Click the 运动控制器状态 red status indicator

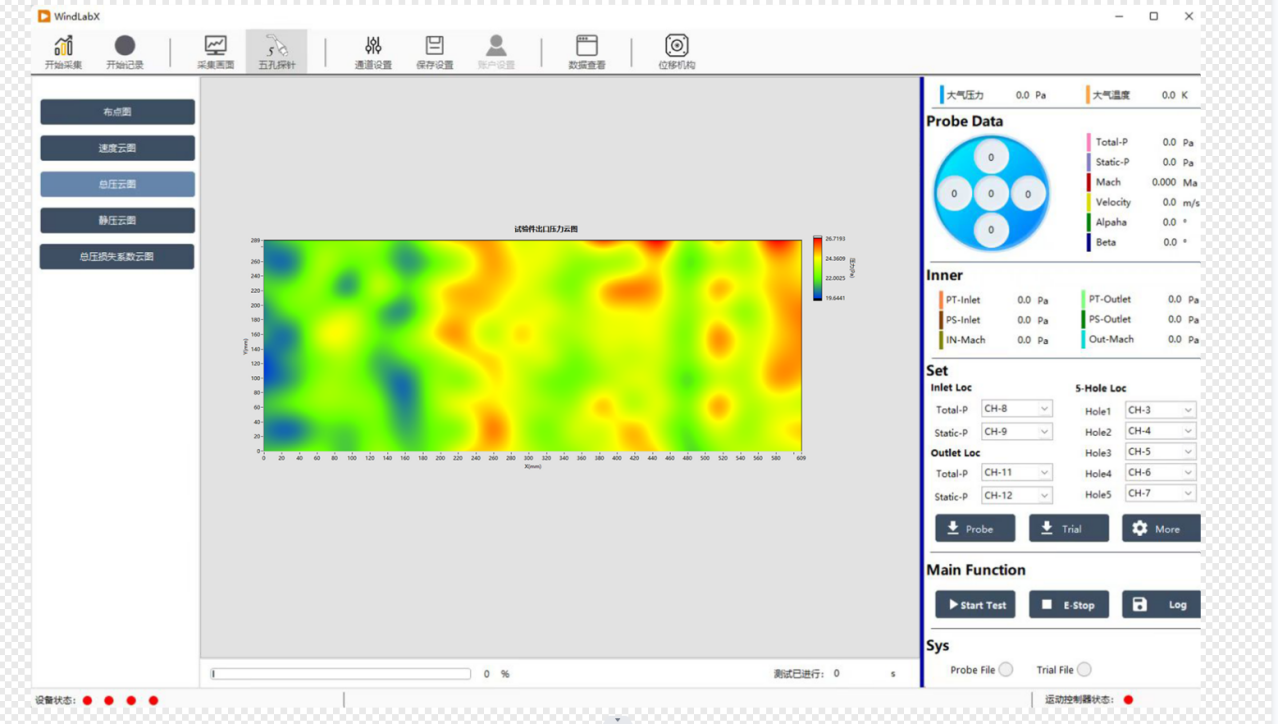point(1128,700)
